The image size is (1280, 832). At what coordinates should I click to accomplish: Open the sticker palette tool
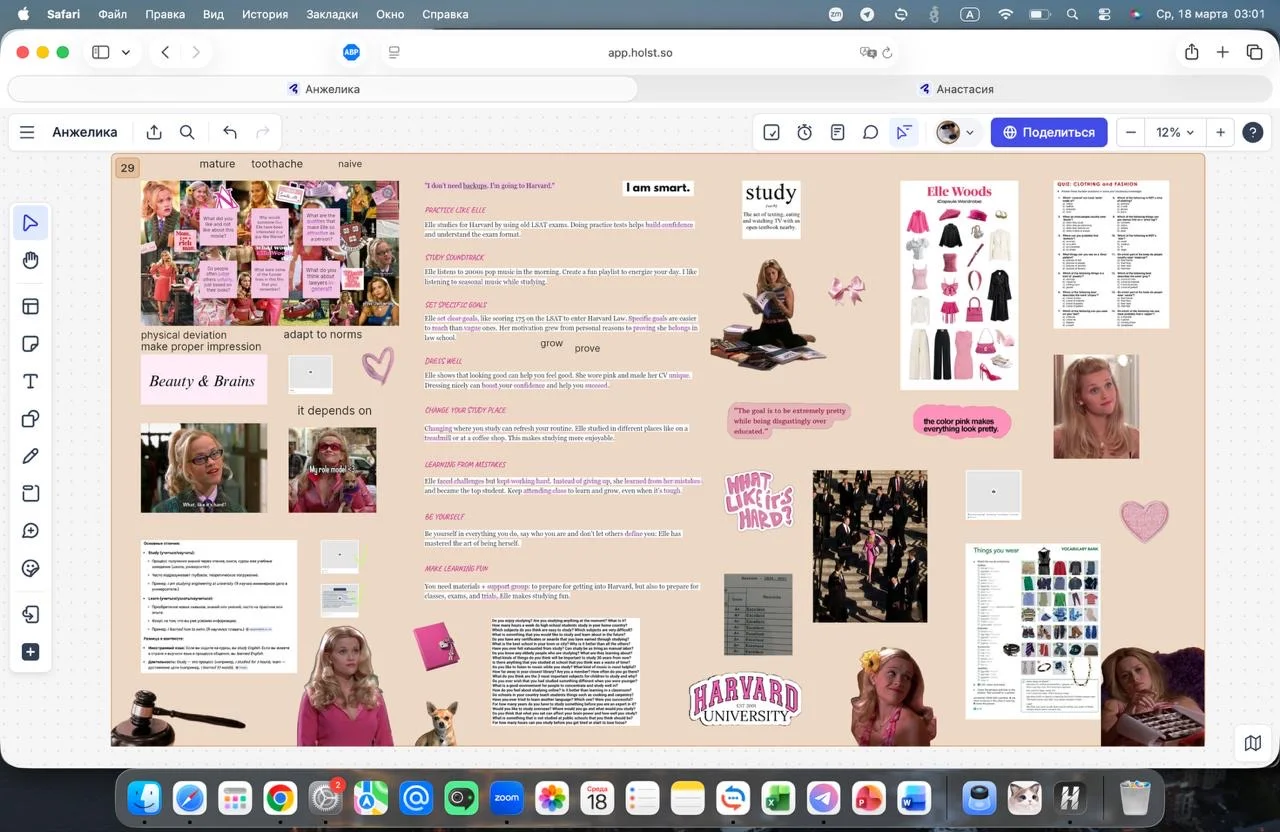point(30,569)
